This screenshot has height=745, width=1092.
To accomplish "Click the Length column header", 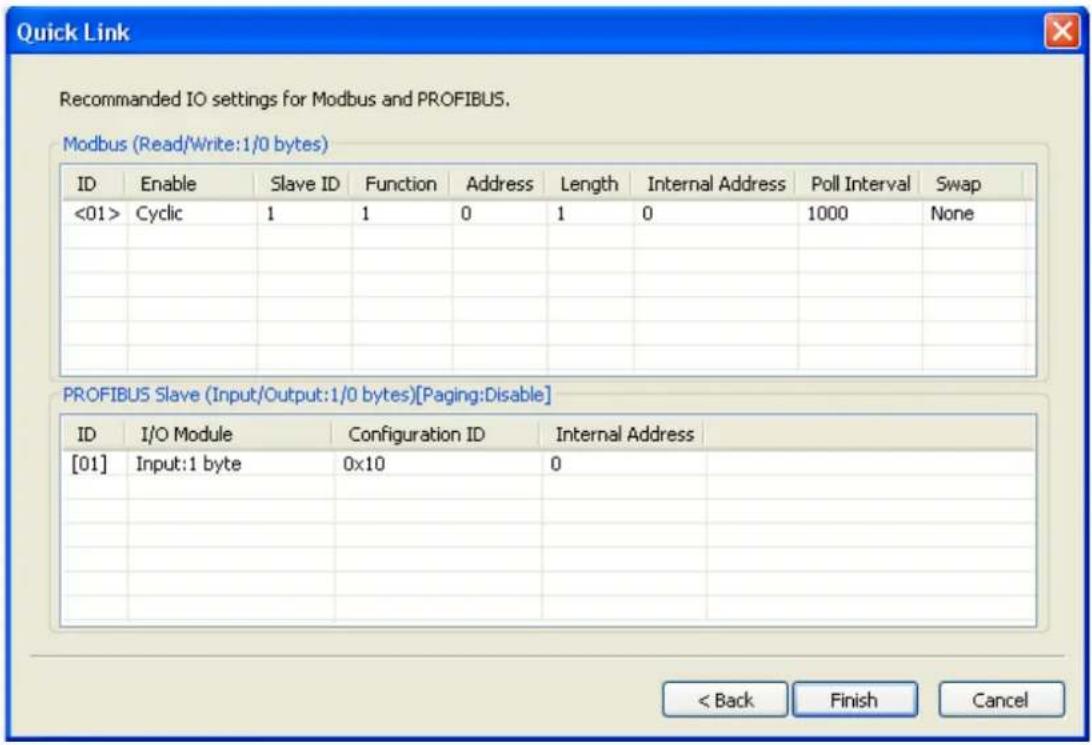I will tap(588, 185).
